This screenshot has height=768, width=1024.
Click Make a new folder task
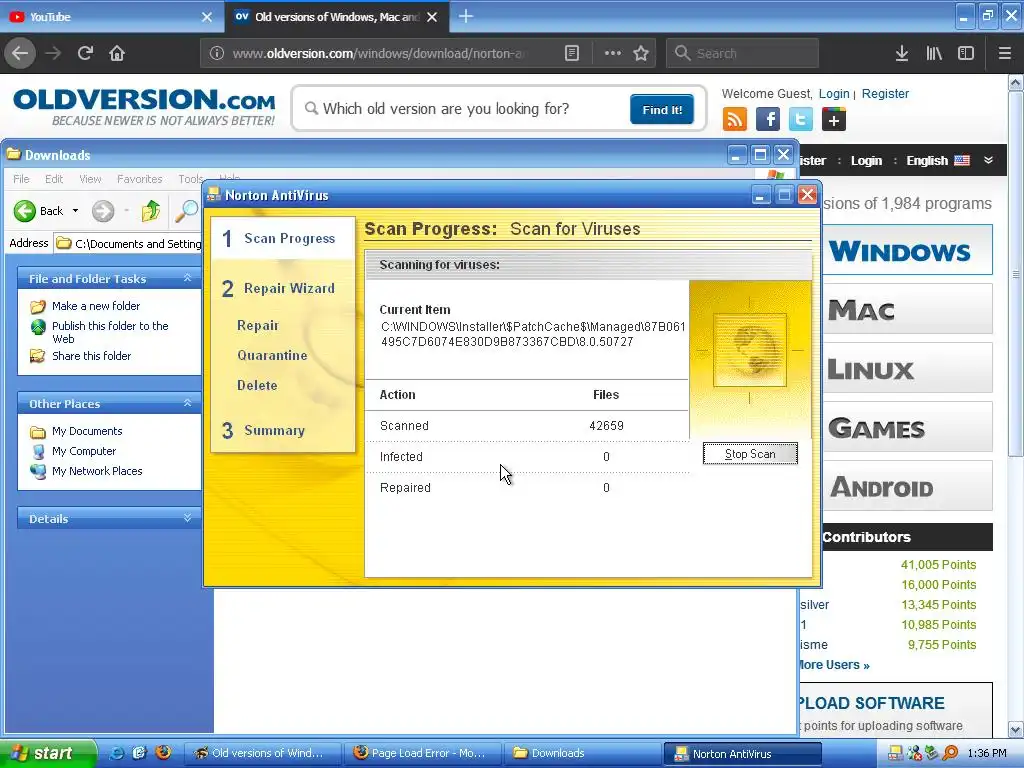(x=96, y=306)
